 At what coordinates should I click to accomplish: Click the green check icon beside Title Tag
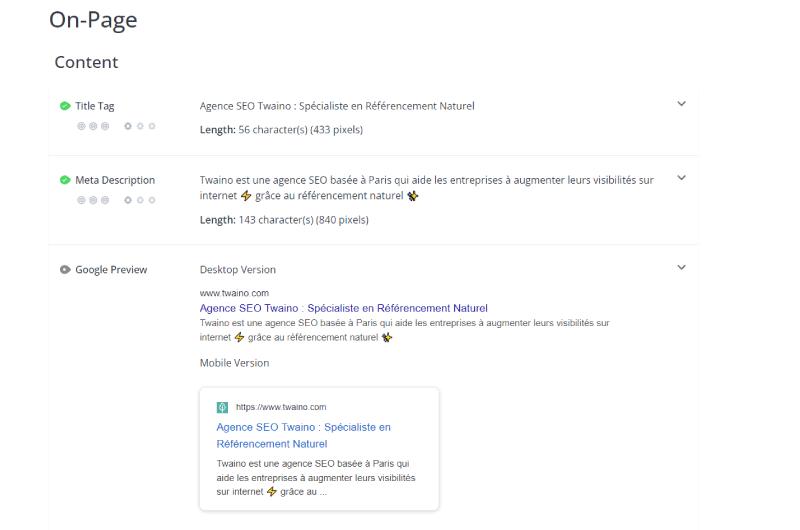(65, 106)
